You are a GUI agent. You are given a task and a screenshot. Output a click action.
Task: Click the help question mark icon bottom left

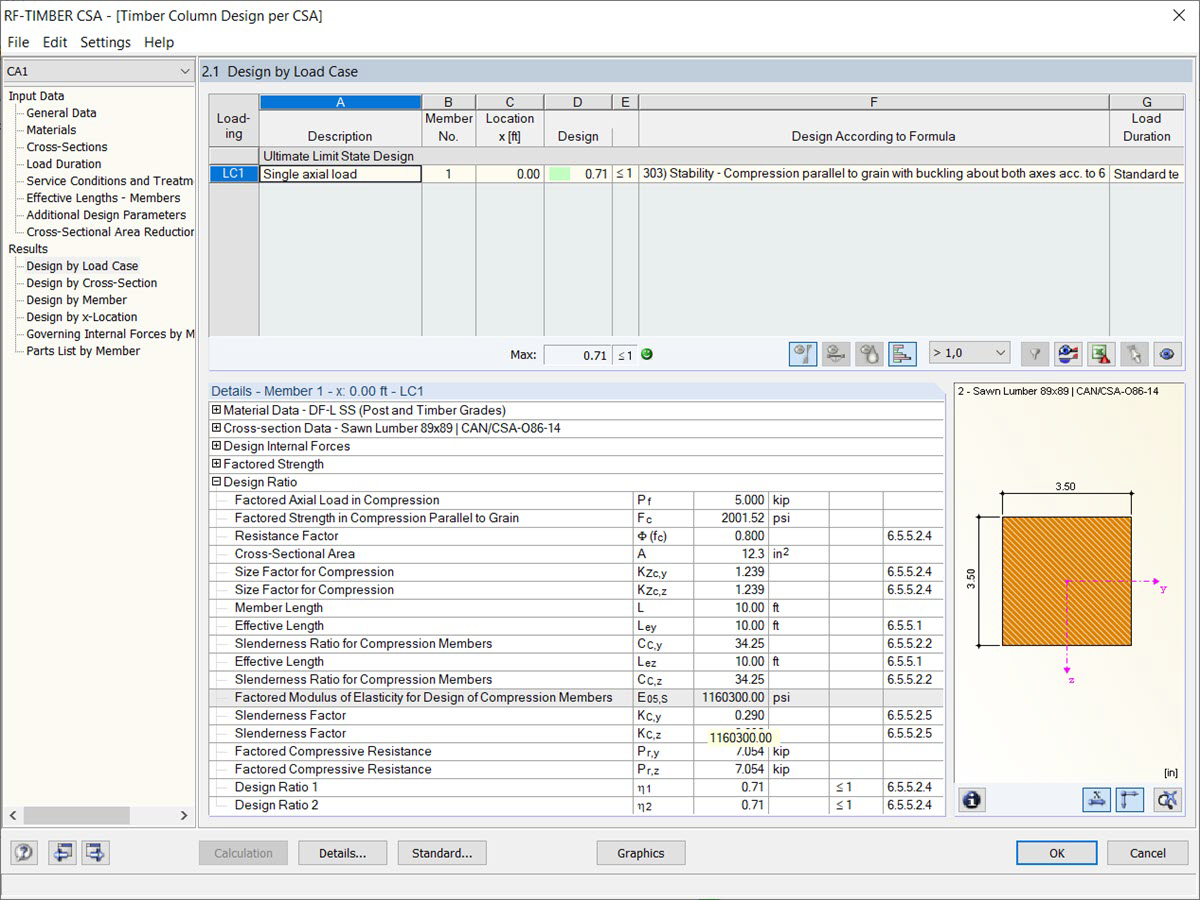tap(22, 852)
